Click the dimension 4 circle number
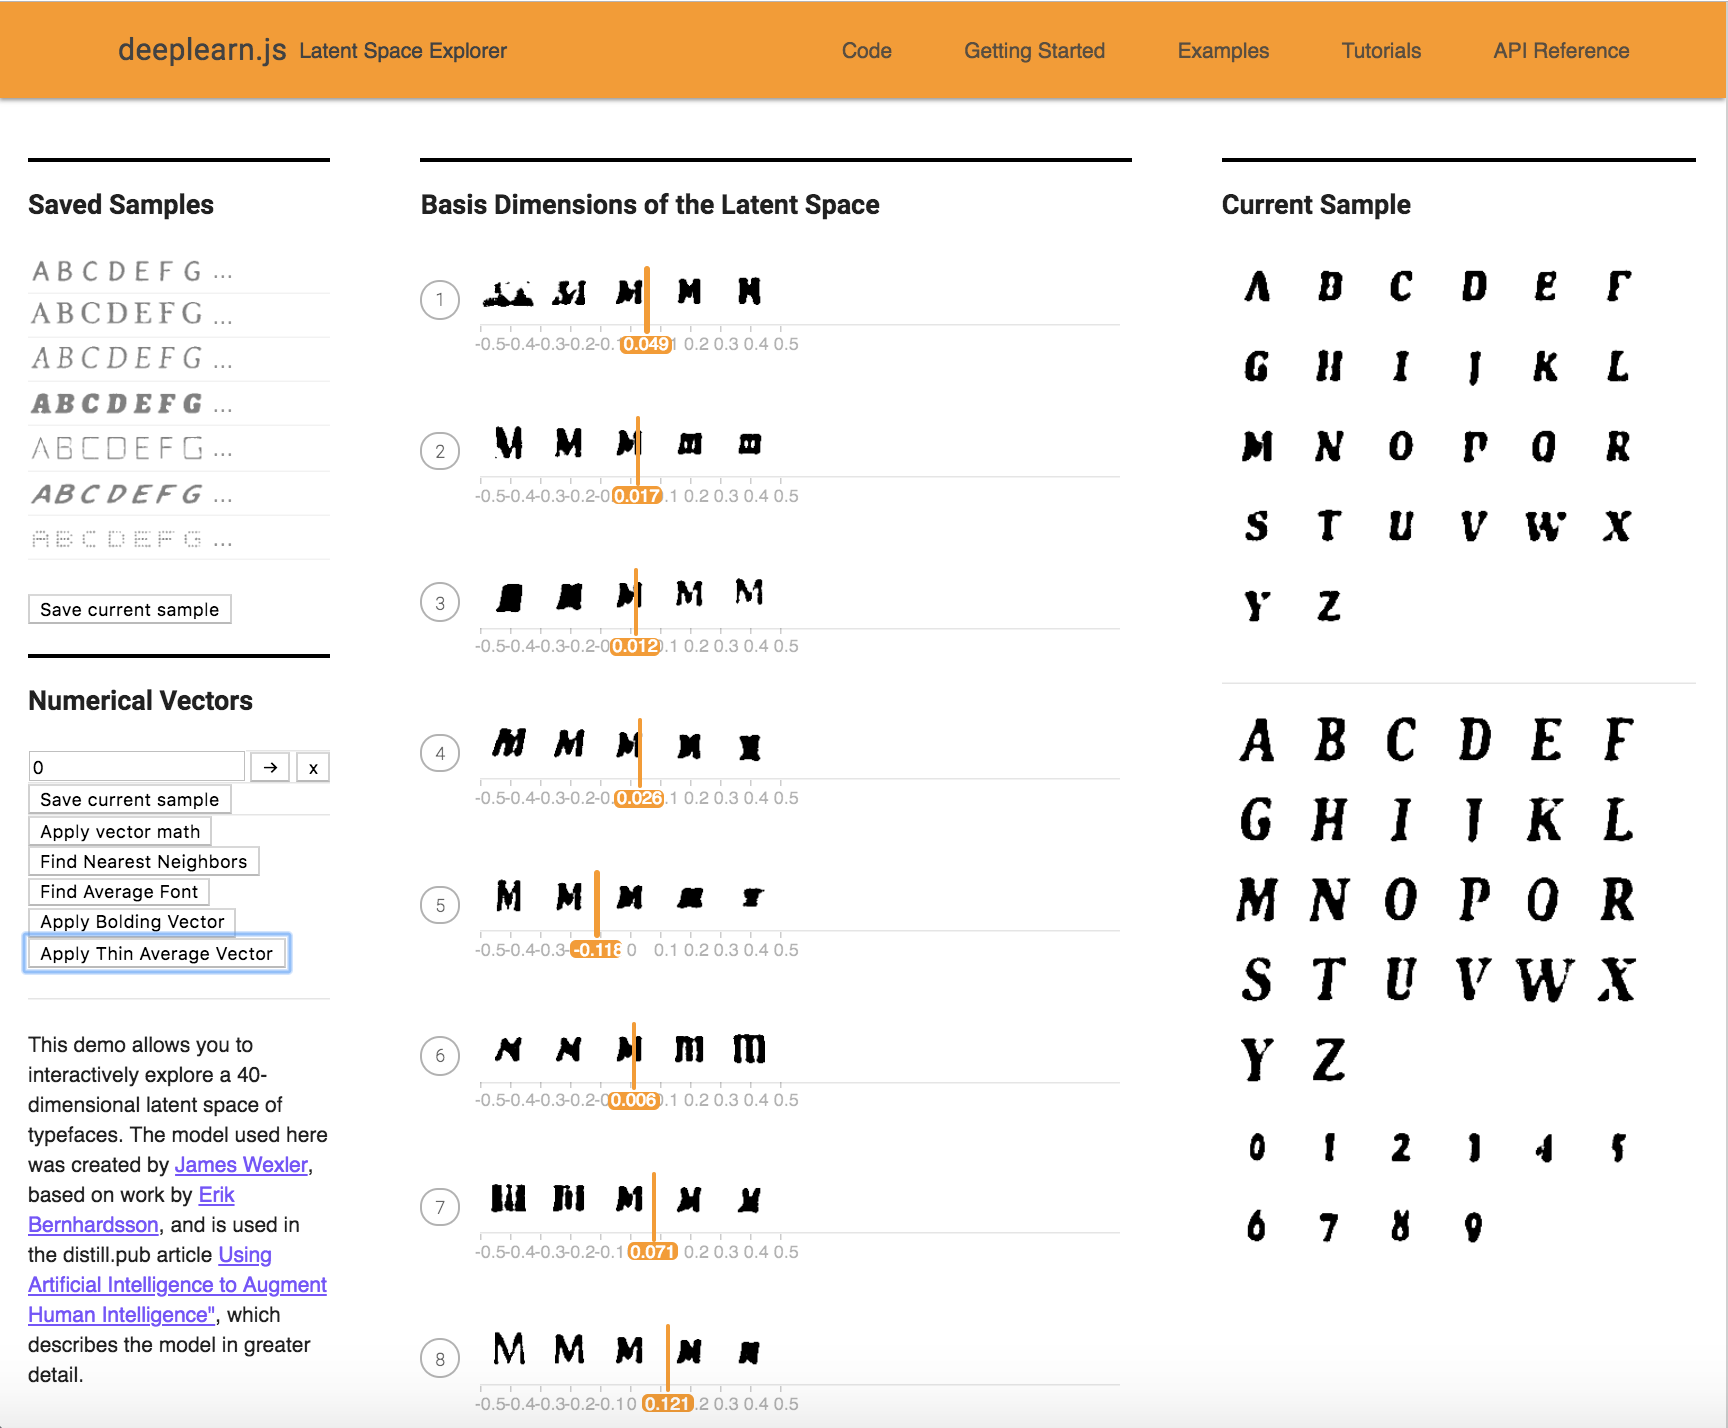The image size is (1728, 1428). 440,753
